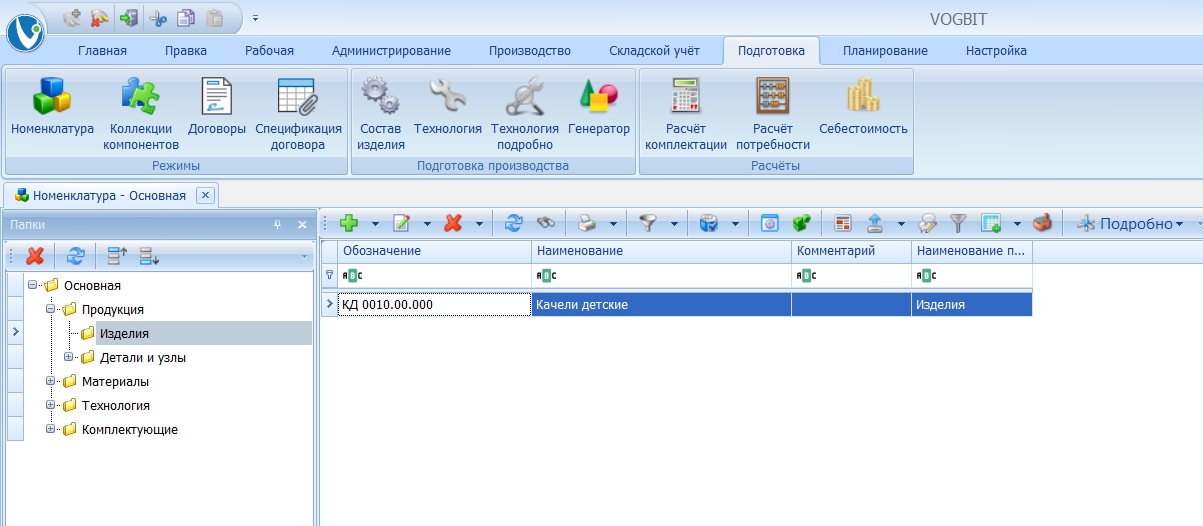Click the printer icon in the grid toolbar
The width and height of the screenshot is (1203, 526).
590,224
